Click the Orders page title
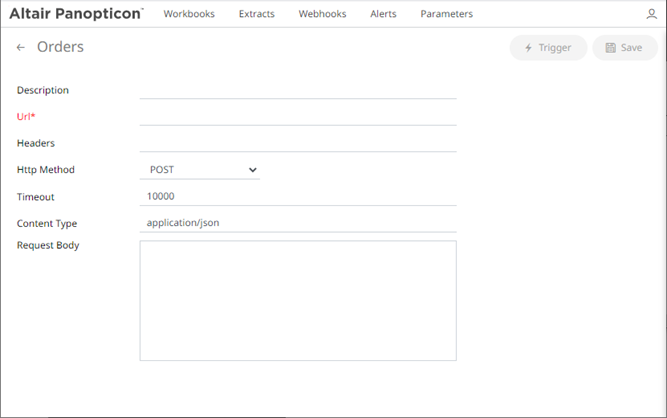667x418 pixels. tap(60, 47)
